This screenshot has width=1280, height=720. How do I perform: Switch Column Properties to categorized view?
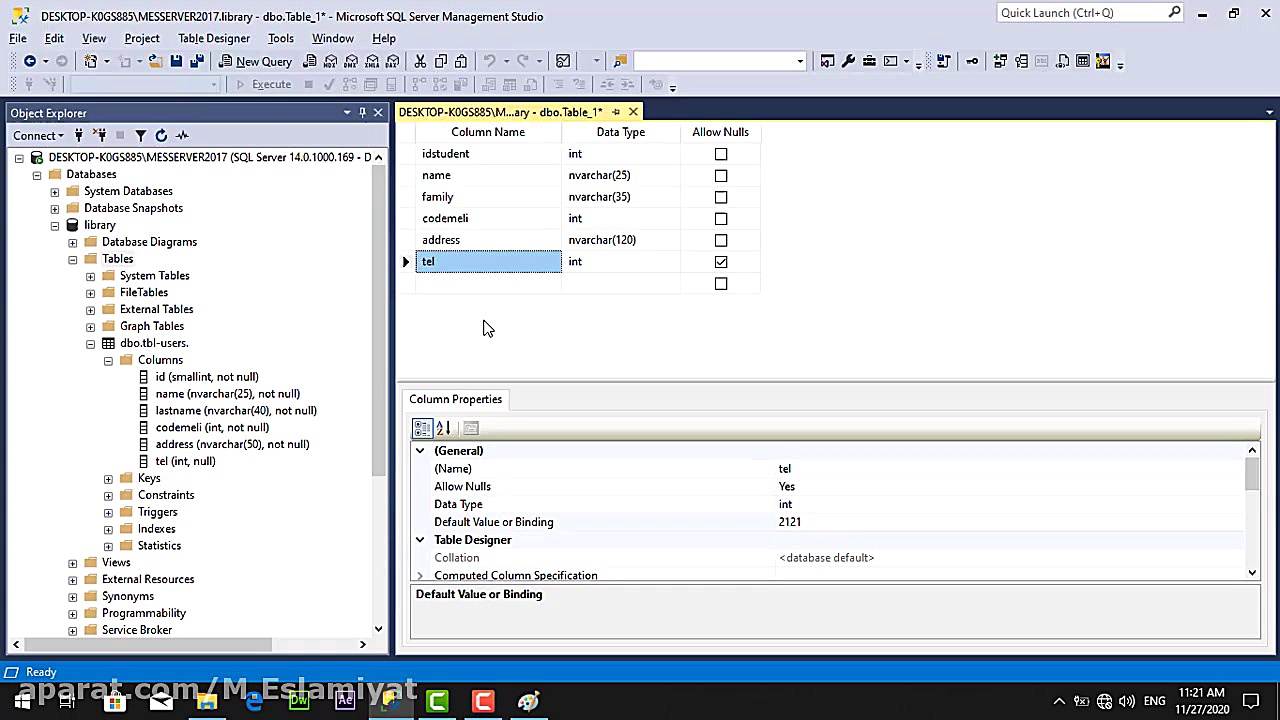[422, 428]
